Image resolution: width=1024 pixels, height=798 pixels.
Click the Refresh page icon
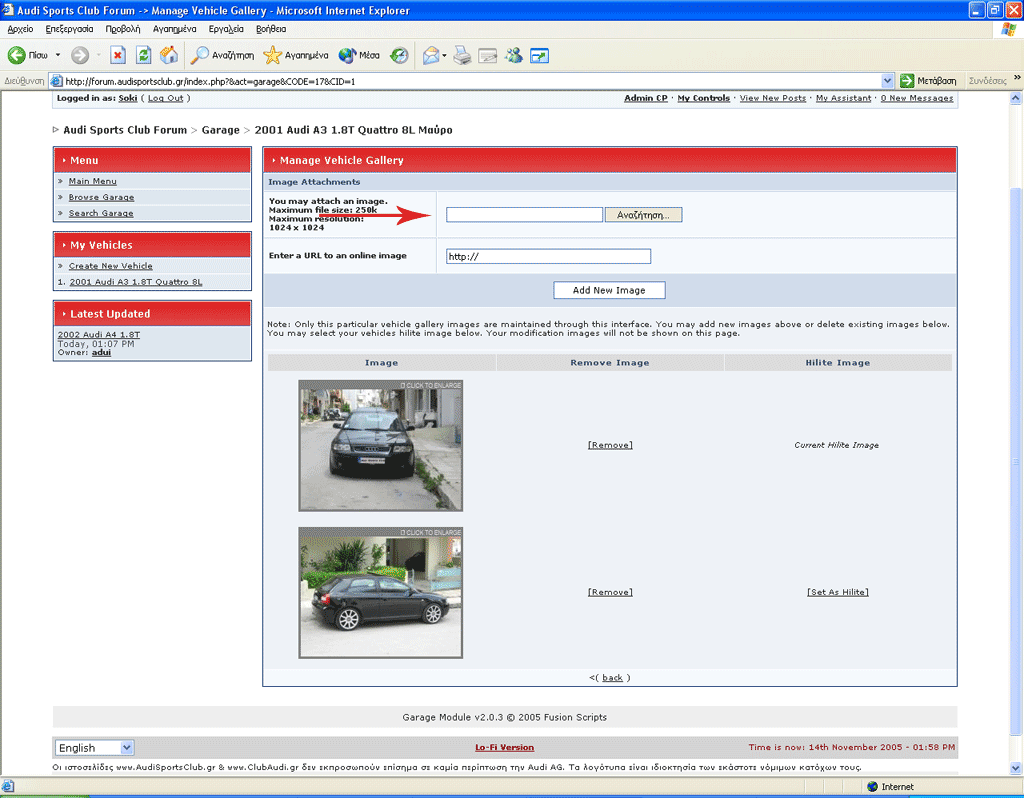point(144,56)
